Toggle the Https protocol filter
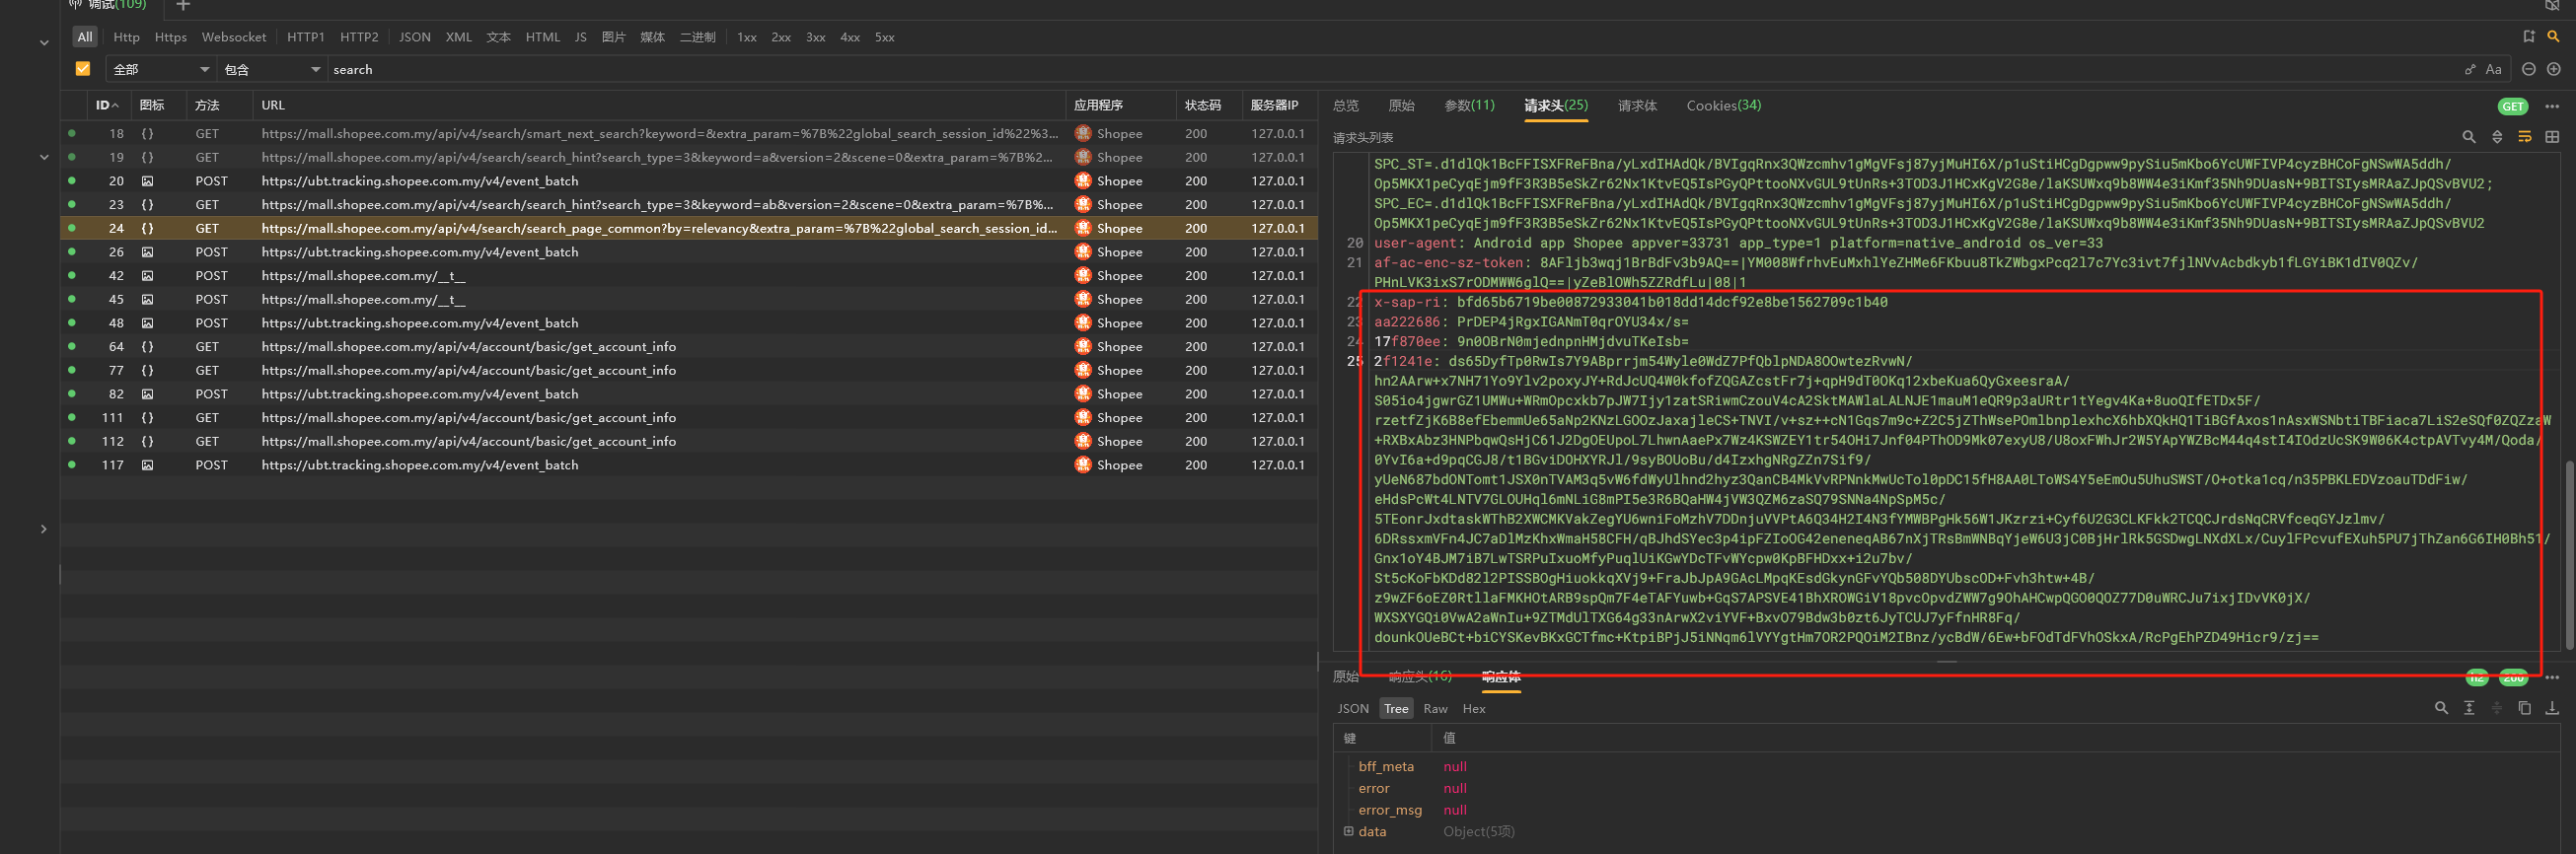2576x854 pixels. coord(170,37)
